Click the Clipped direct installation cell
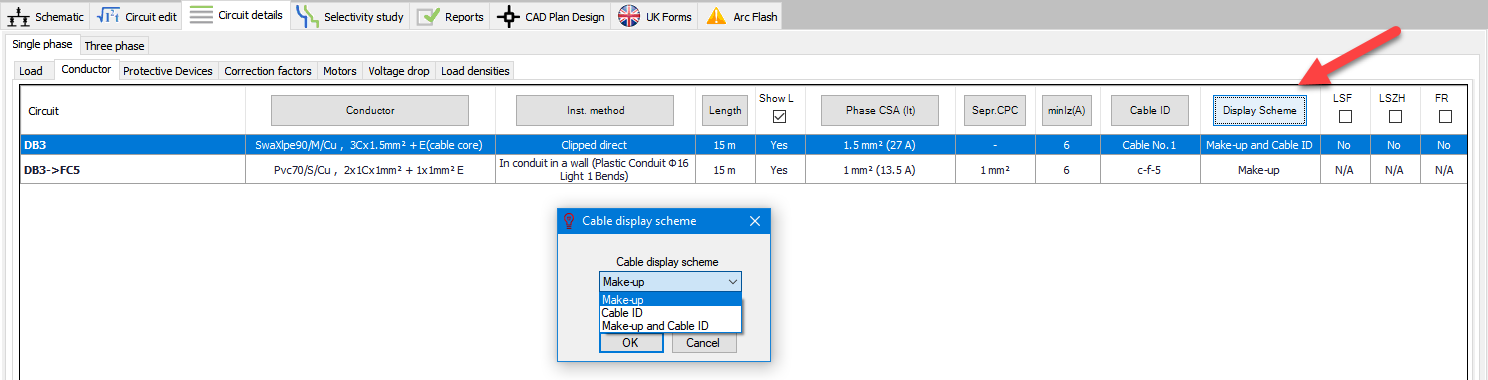1488x380 pixels. coord(595,145)
